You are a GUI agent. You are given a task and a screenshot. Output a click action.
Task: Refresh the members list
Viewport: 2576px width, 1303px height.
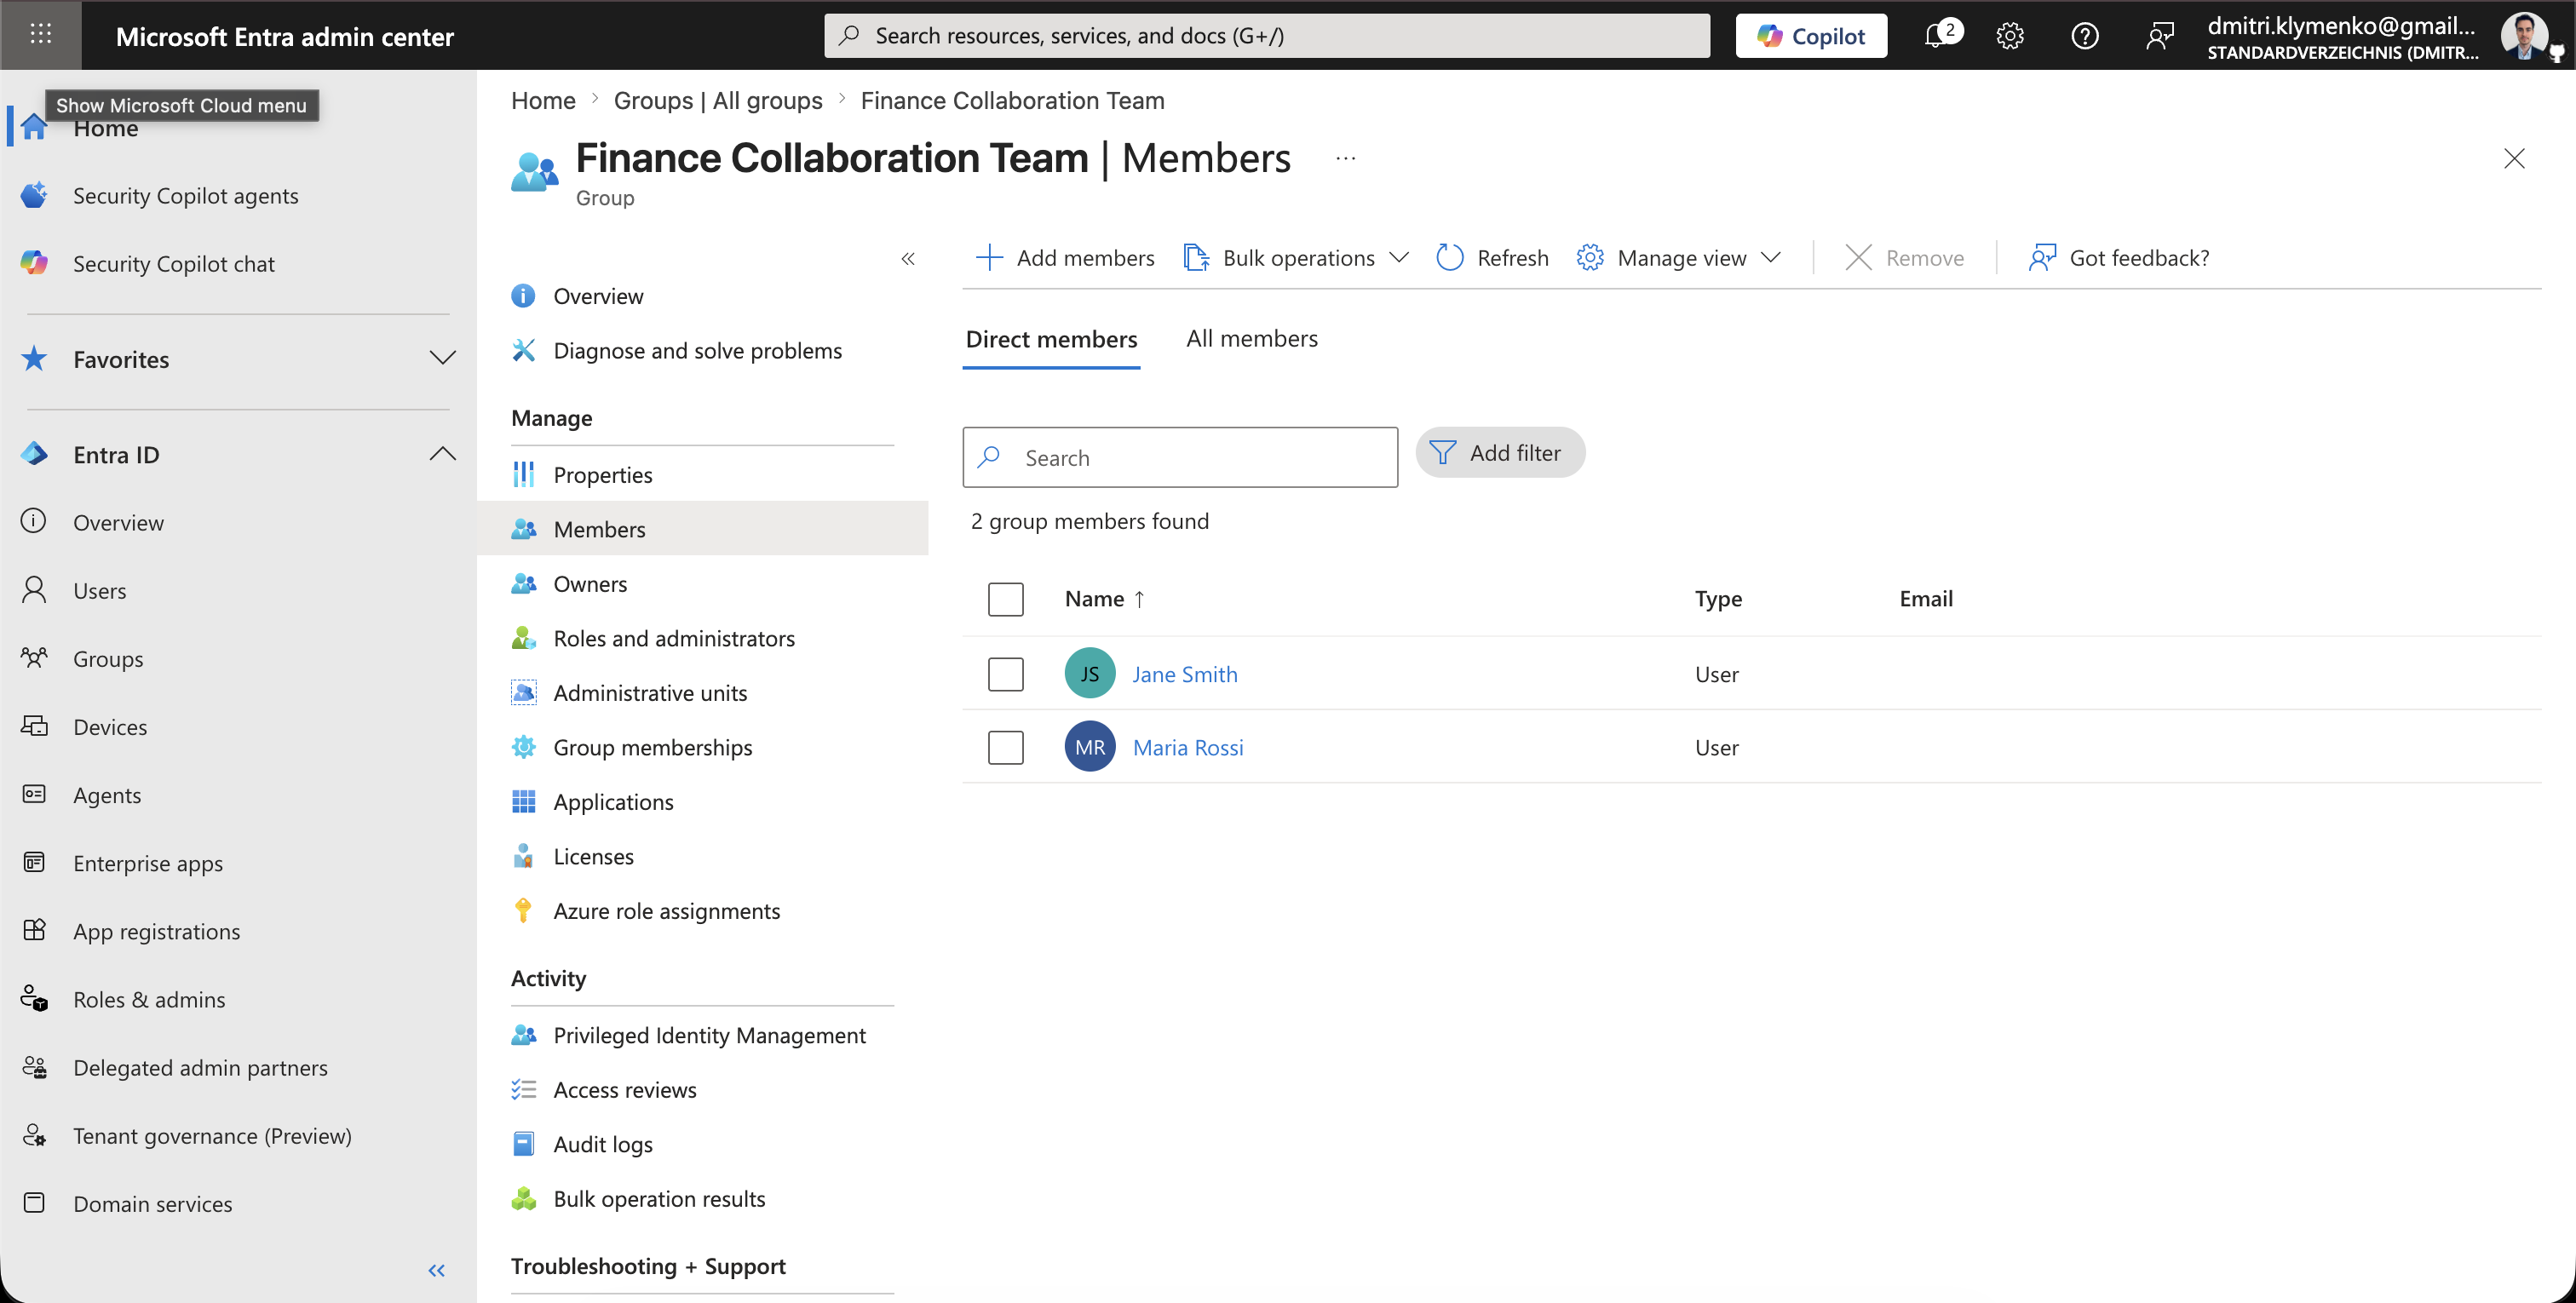point(1492,258)
